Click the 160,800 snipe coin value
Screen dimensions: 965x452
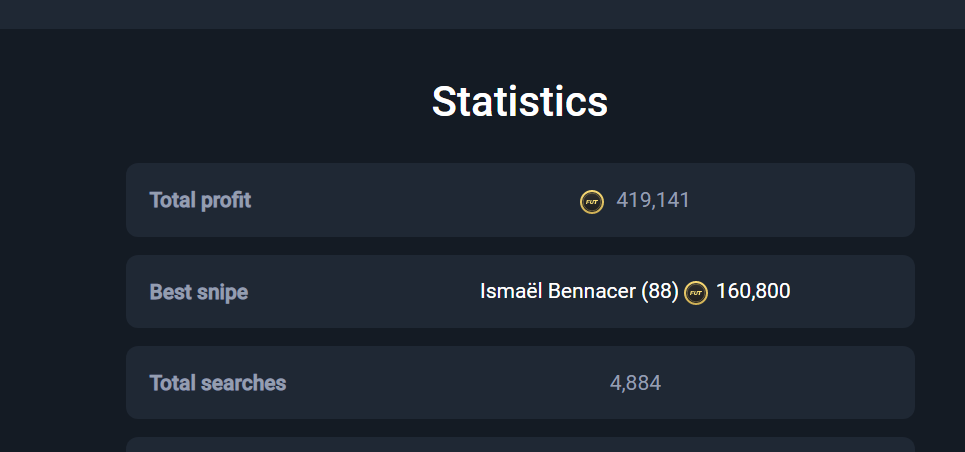[753, 292]
